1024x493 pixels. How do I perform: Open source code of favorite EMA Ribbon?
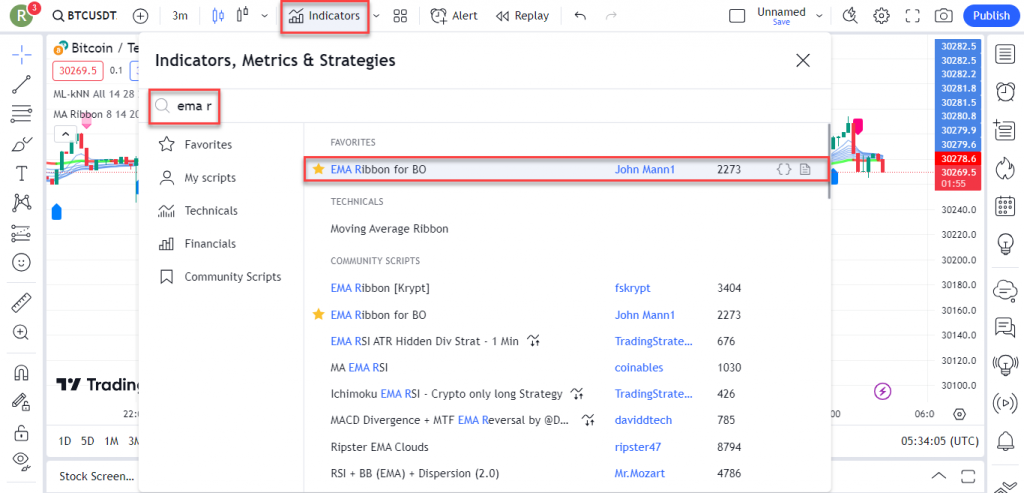point(784,170)
